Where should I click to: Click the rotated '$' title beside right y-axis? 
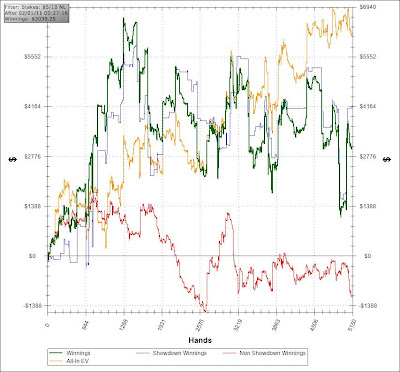click(x=387, y=160)
